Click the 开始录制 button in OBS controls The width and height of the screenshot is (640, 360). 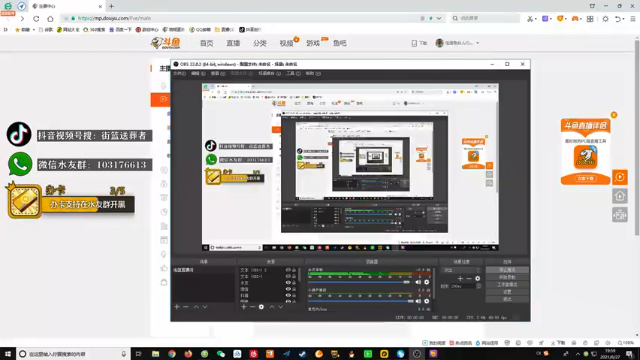tap(507, 277)
